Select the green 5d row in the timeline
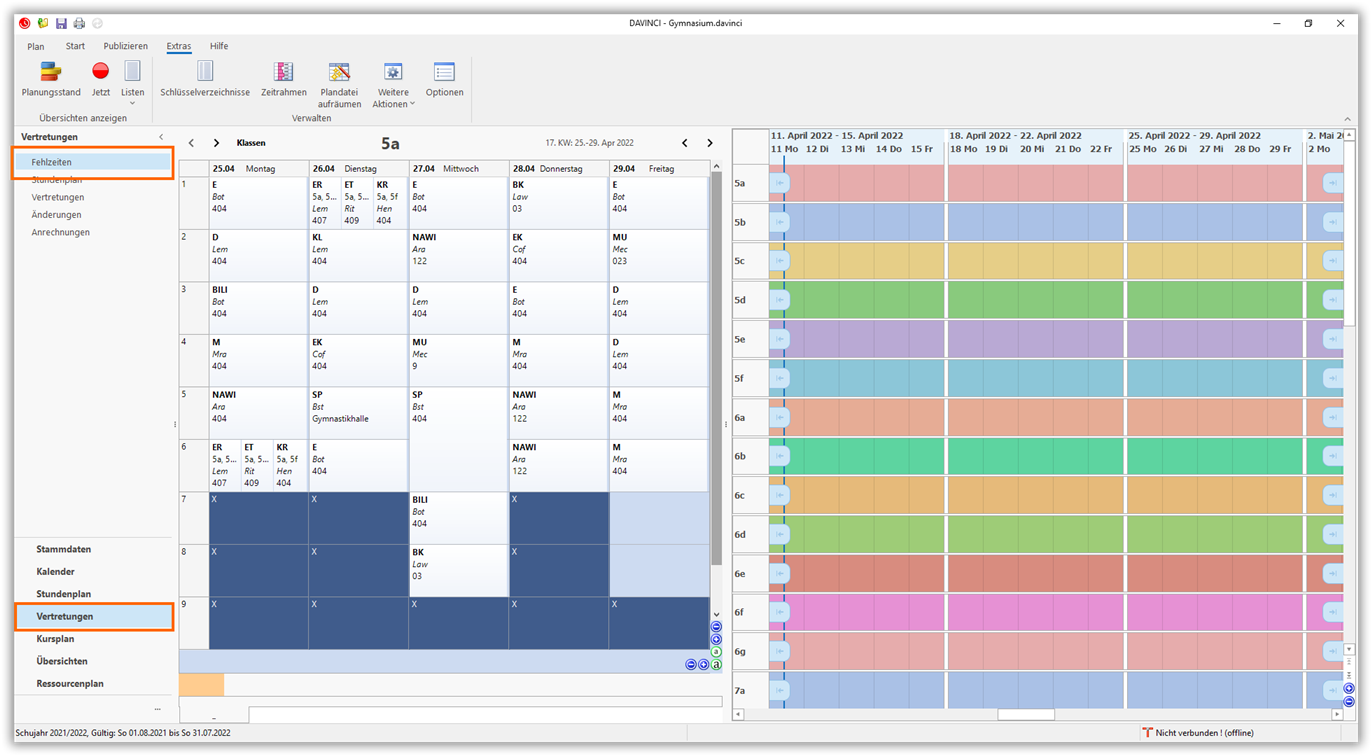The width and height of the screenshot is (1372, 756). click(x=1040, y=300)
